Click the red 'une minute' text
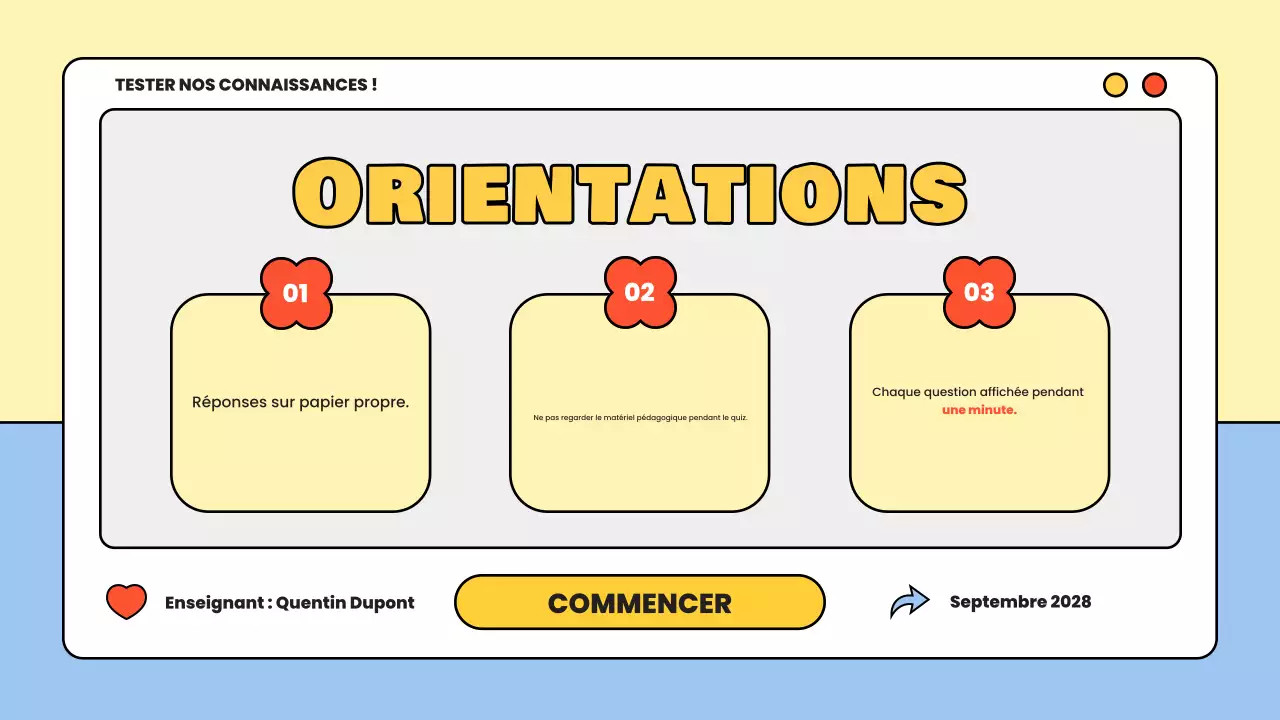Screen dimensions: 1280x720 pos(979,409)
